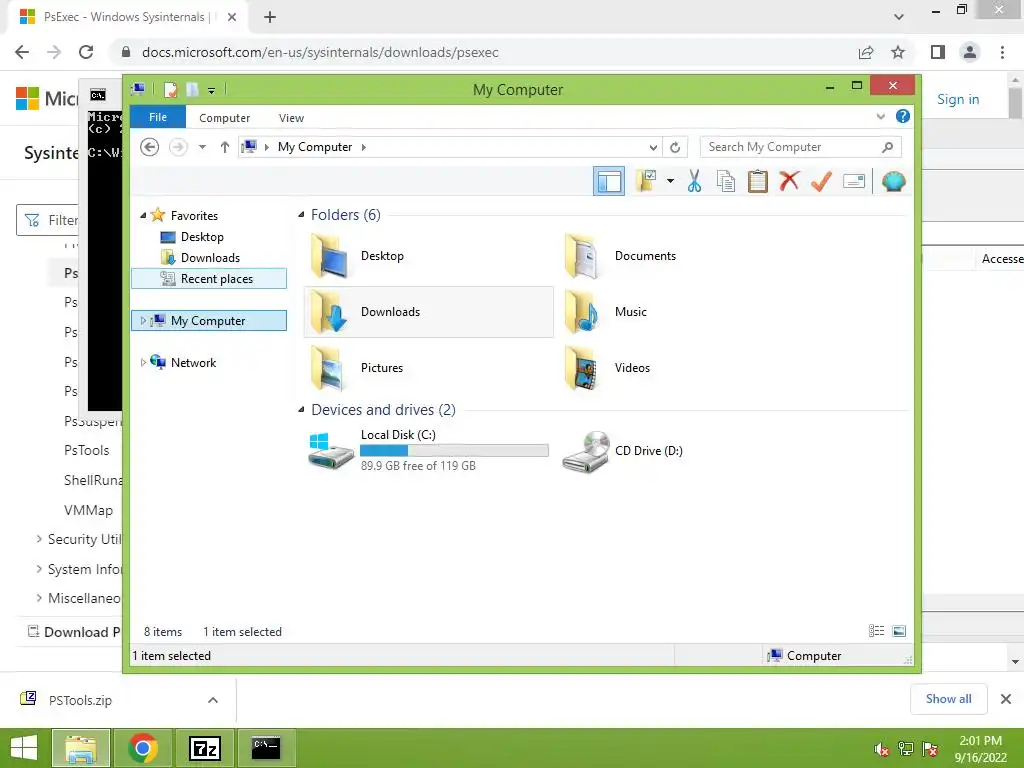Bookmark this page with the star icon
Image resolution: width=1024 pixels, height=768 pixels.
[x=898, y=52]
